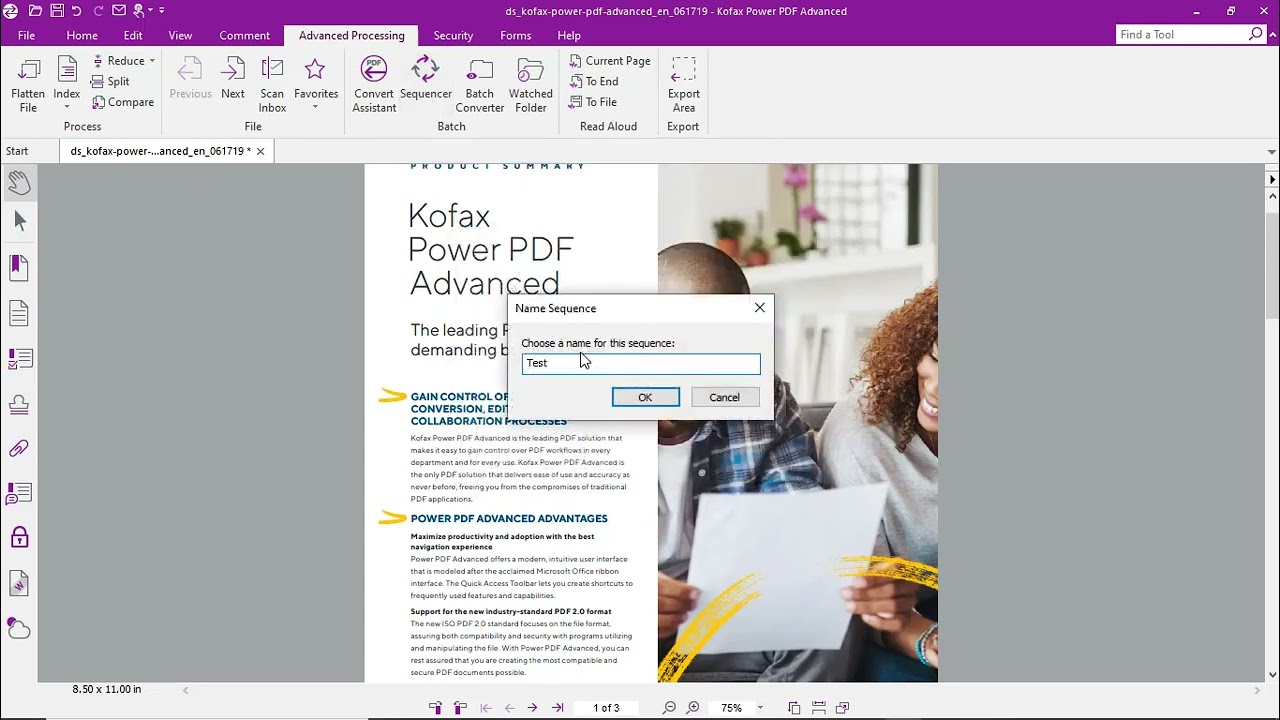Open the 75% zoom dropdown
The image size is (1280, 720).
(x=760, y=708)
